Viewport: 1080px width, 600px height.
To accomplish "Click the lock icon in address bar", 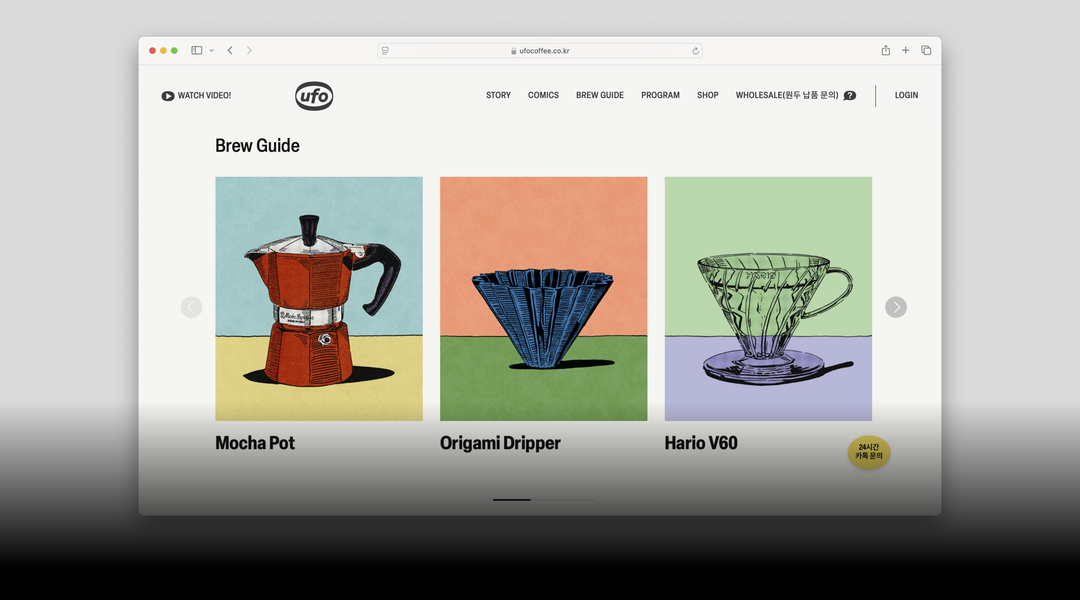I will [x=514, y=51].
